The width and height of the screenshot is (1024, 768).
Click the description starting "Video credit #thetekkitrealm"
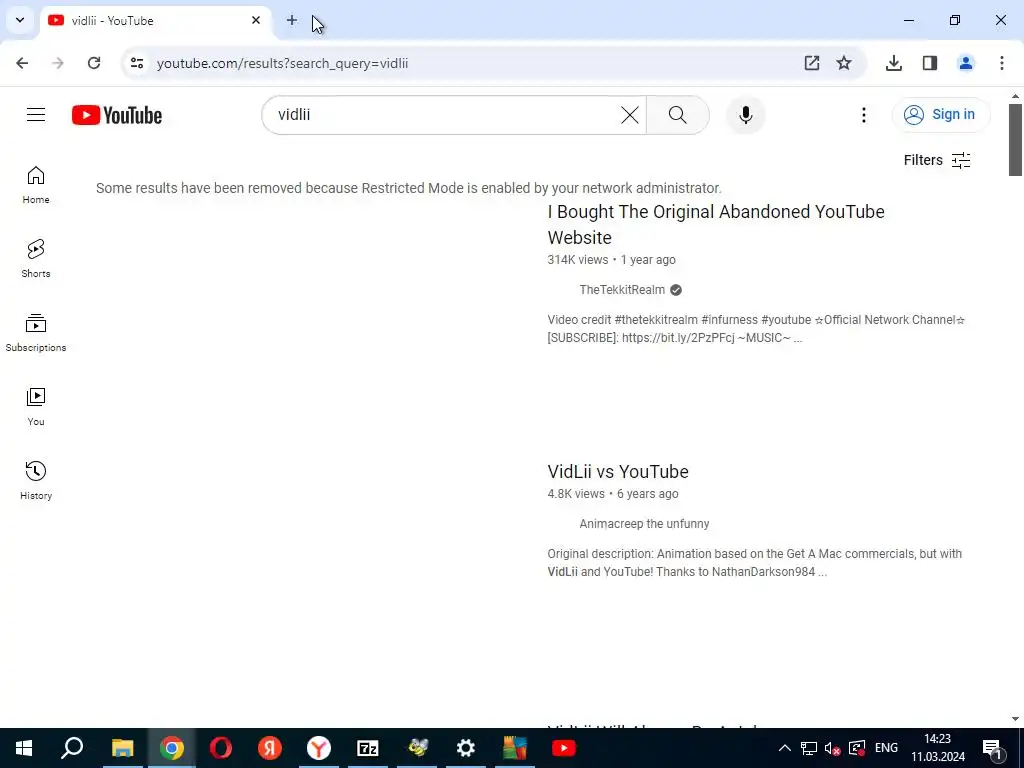[756, 328]
